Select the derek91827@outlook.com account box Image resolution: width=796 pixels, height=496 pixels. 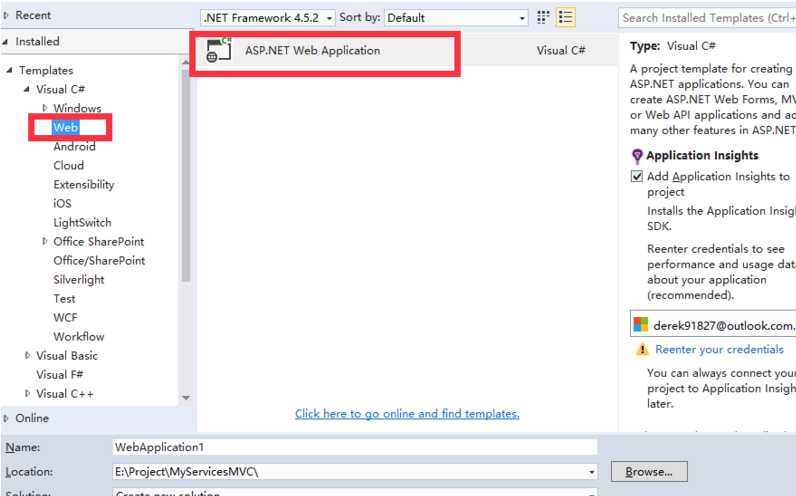(x=713, y=323)
